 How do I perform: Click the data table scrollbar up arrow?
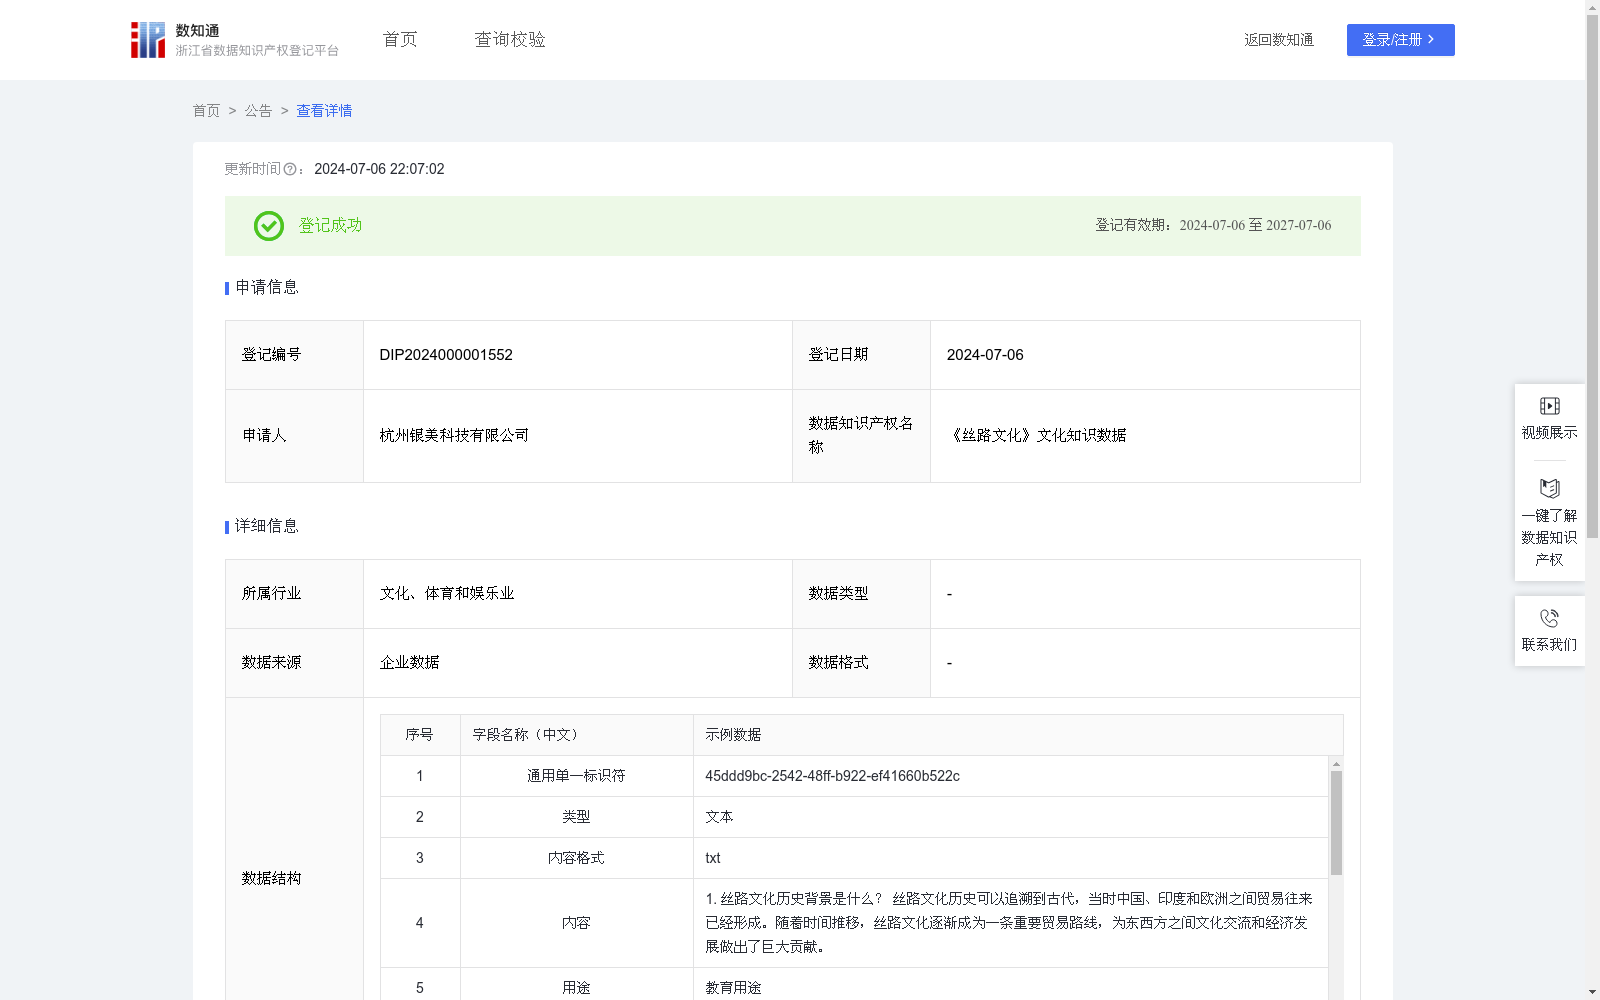click(x=1336, y=764)
